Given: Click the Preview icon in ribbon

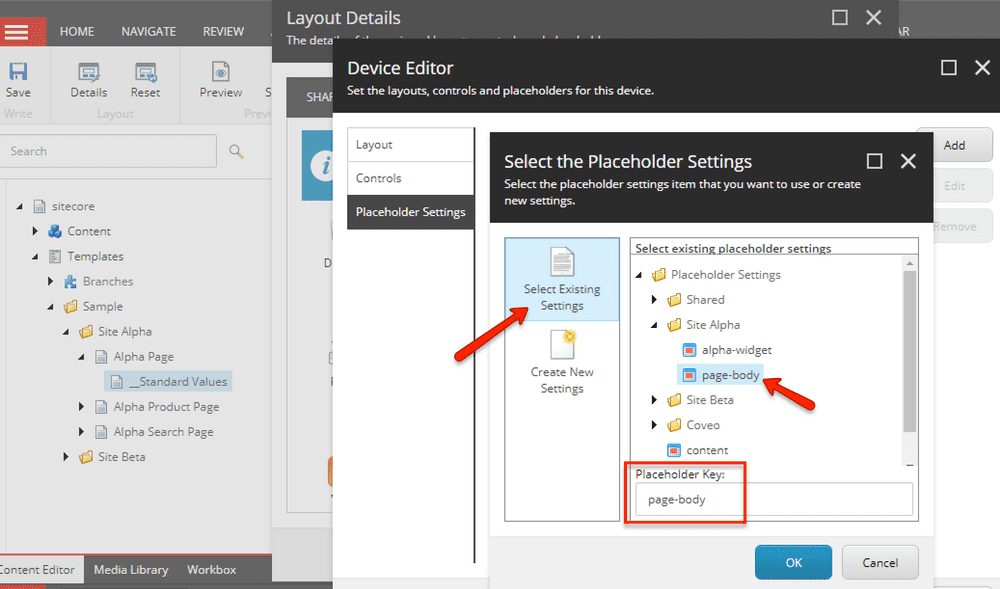Looking at the screenshot, I should click(x=221, y=73).
